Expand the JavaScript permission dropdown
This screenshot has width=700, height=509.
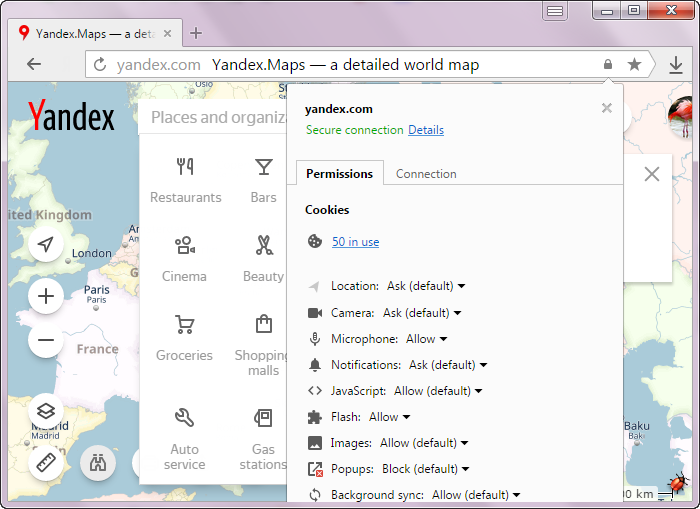[438, 391]
